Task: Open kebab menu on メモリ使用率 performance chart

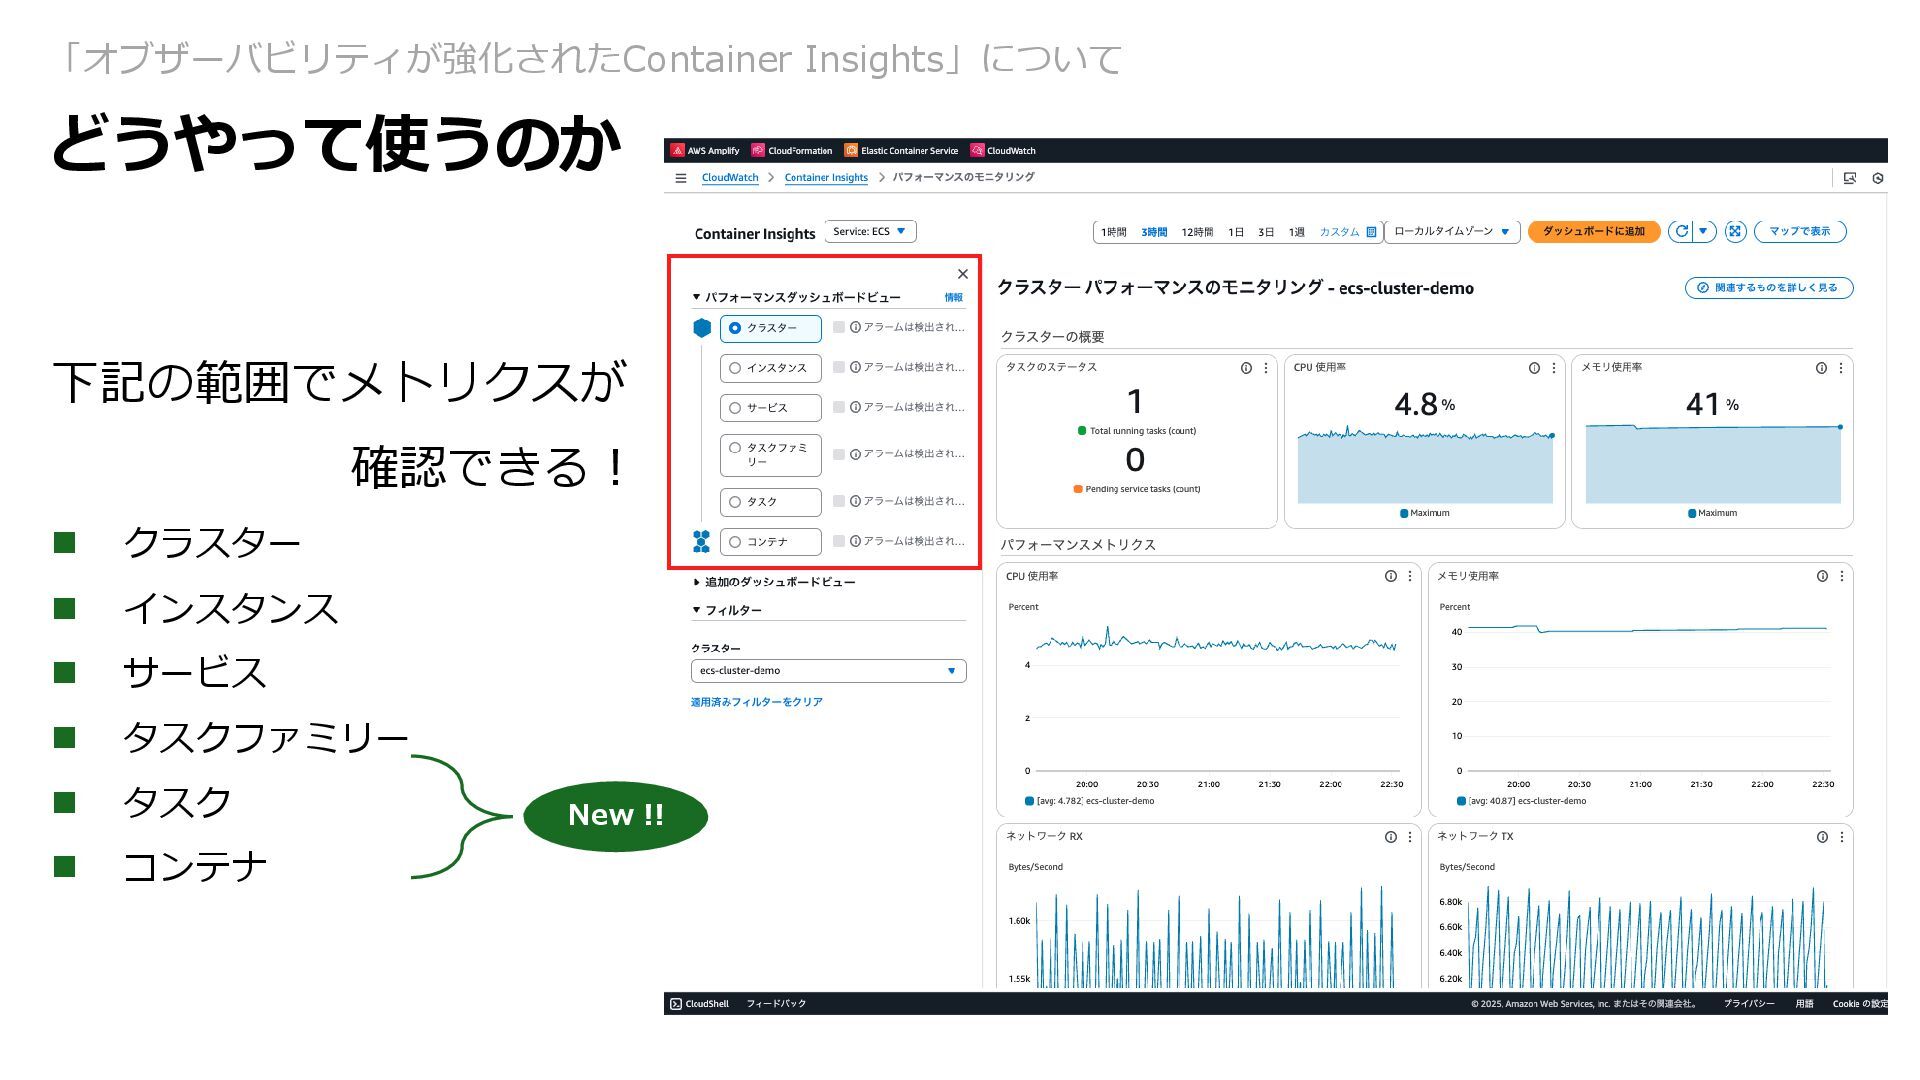Action: 1842,576
